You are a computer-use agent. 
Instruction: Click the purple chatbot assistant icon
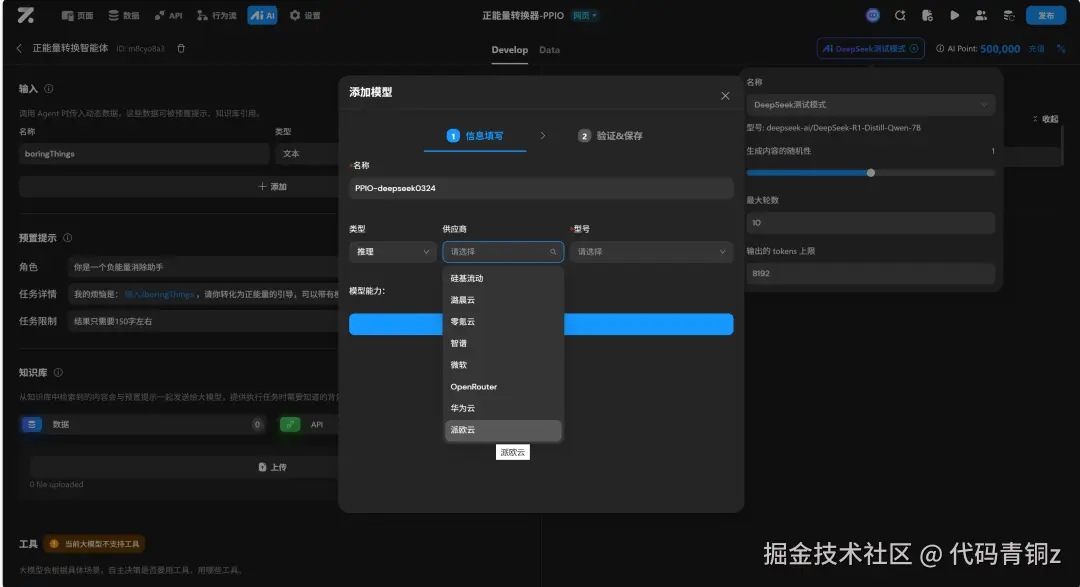(873, 15)
